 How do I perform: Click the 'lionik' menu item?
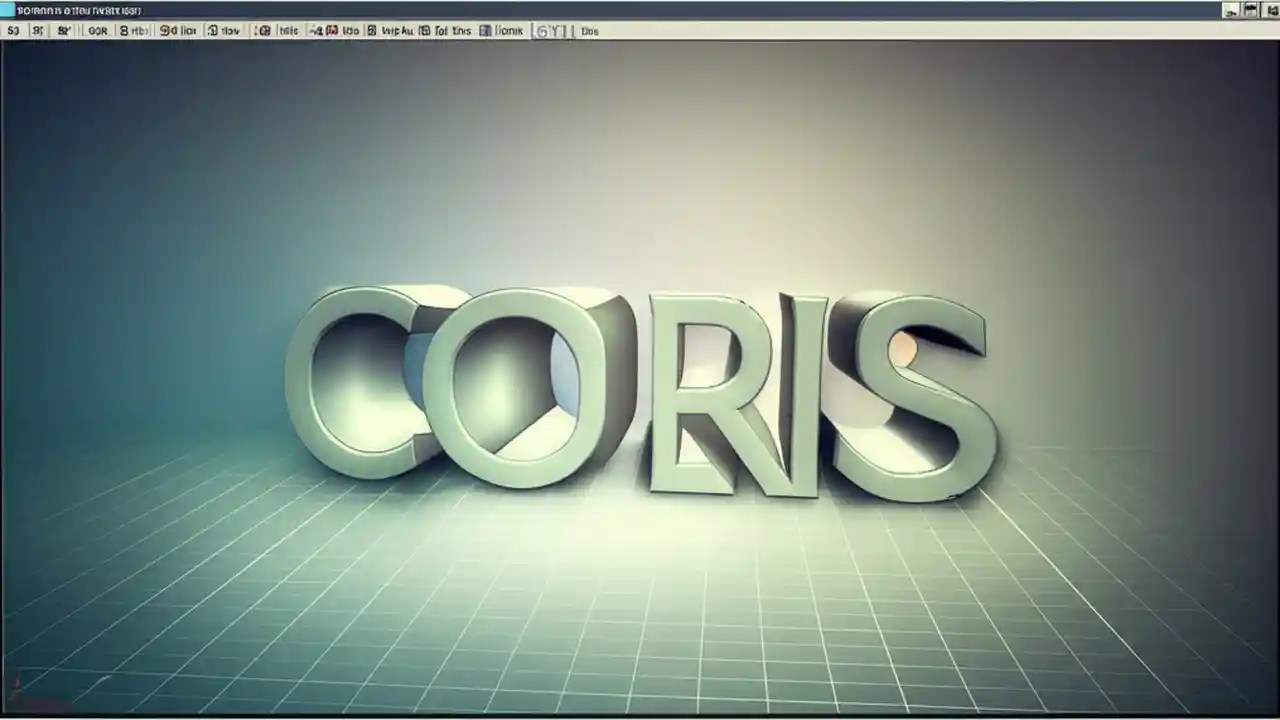click(x=509, y=31)
